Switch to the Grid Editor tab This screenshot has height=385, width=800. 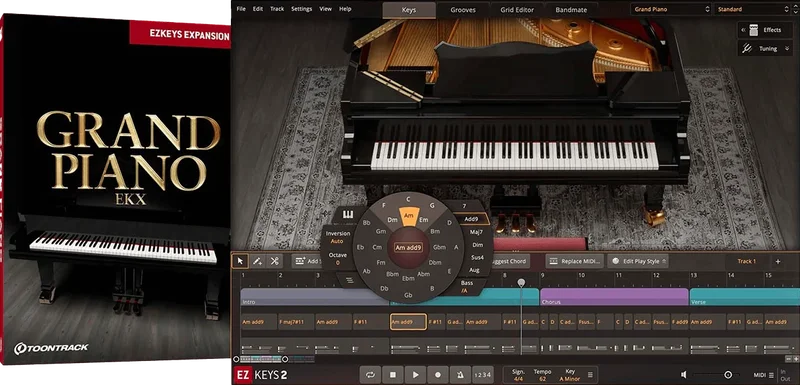click(517, 10)
